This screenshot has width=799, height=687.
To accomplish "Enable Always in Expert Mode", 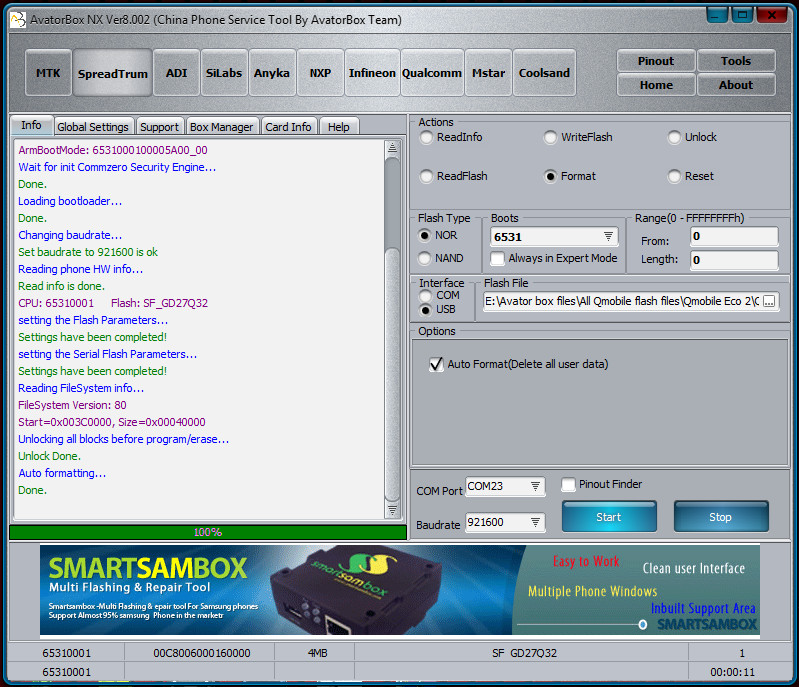I will (x=554, y=258).
